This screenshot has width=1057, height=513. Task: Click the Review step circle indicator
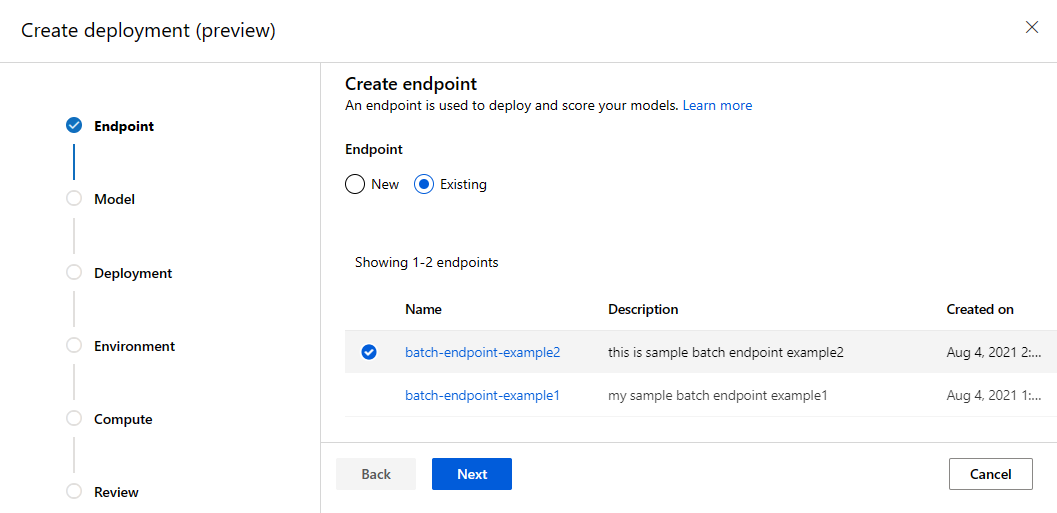tap(73, 491)
